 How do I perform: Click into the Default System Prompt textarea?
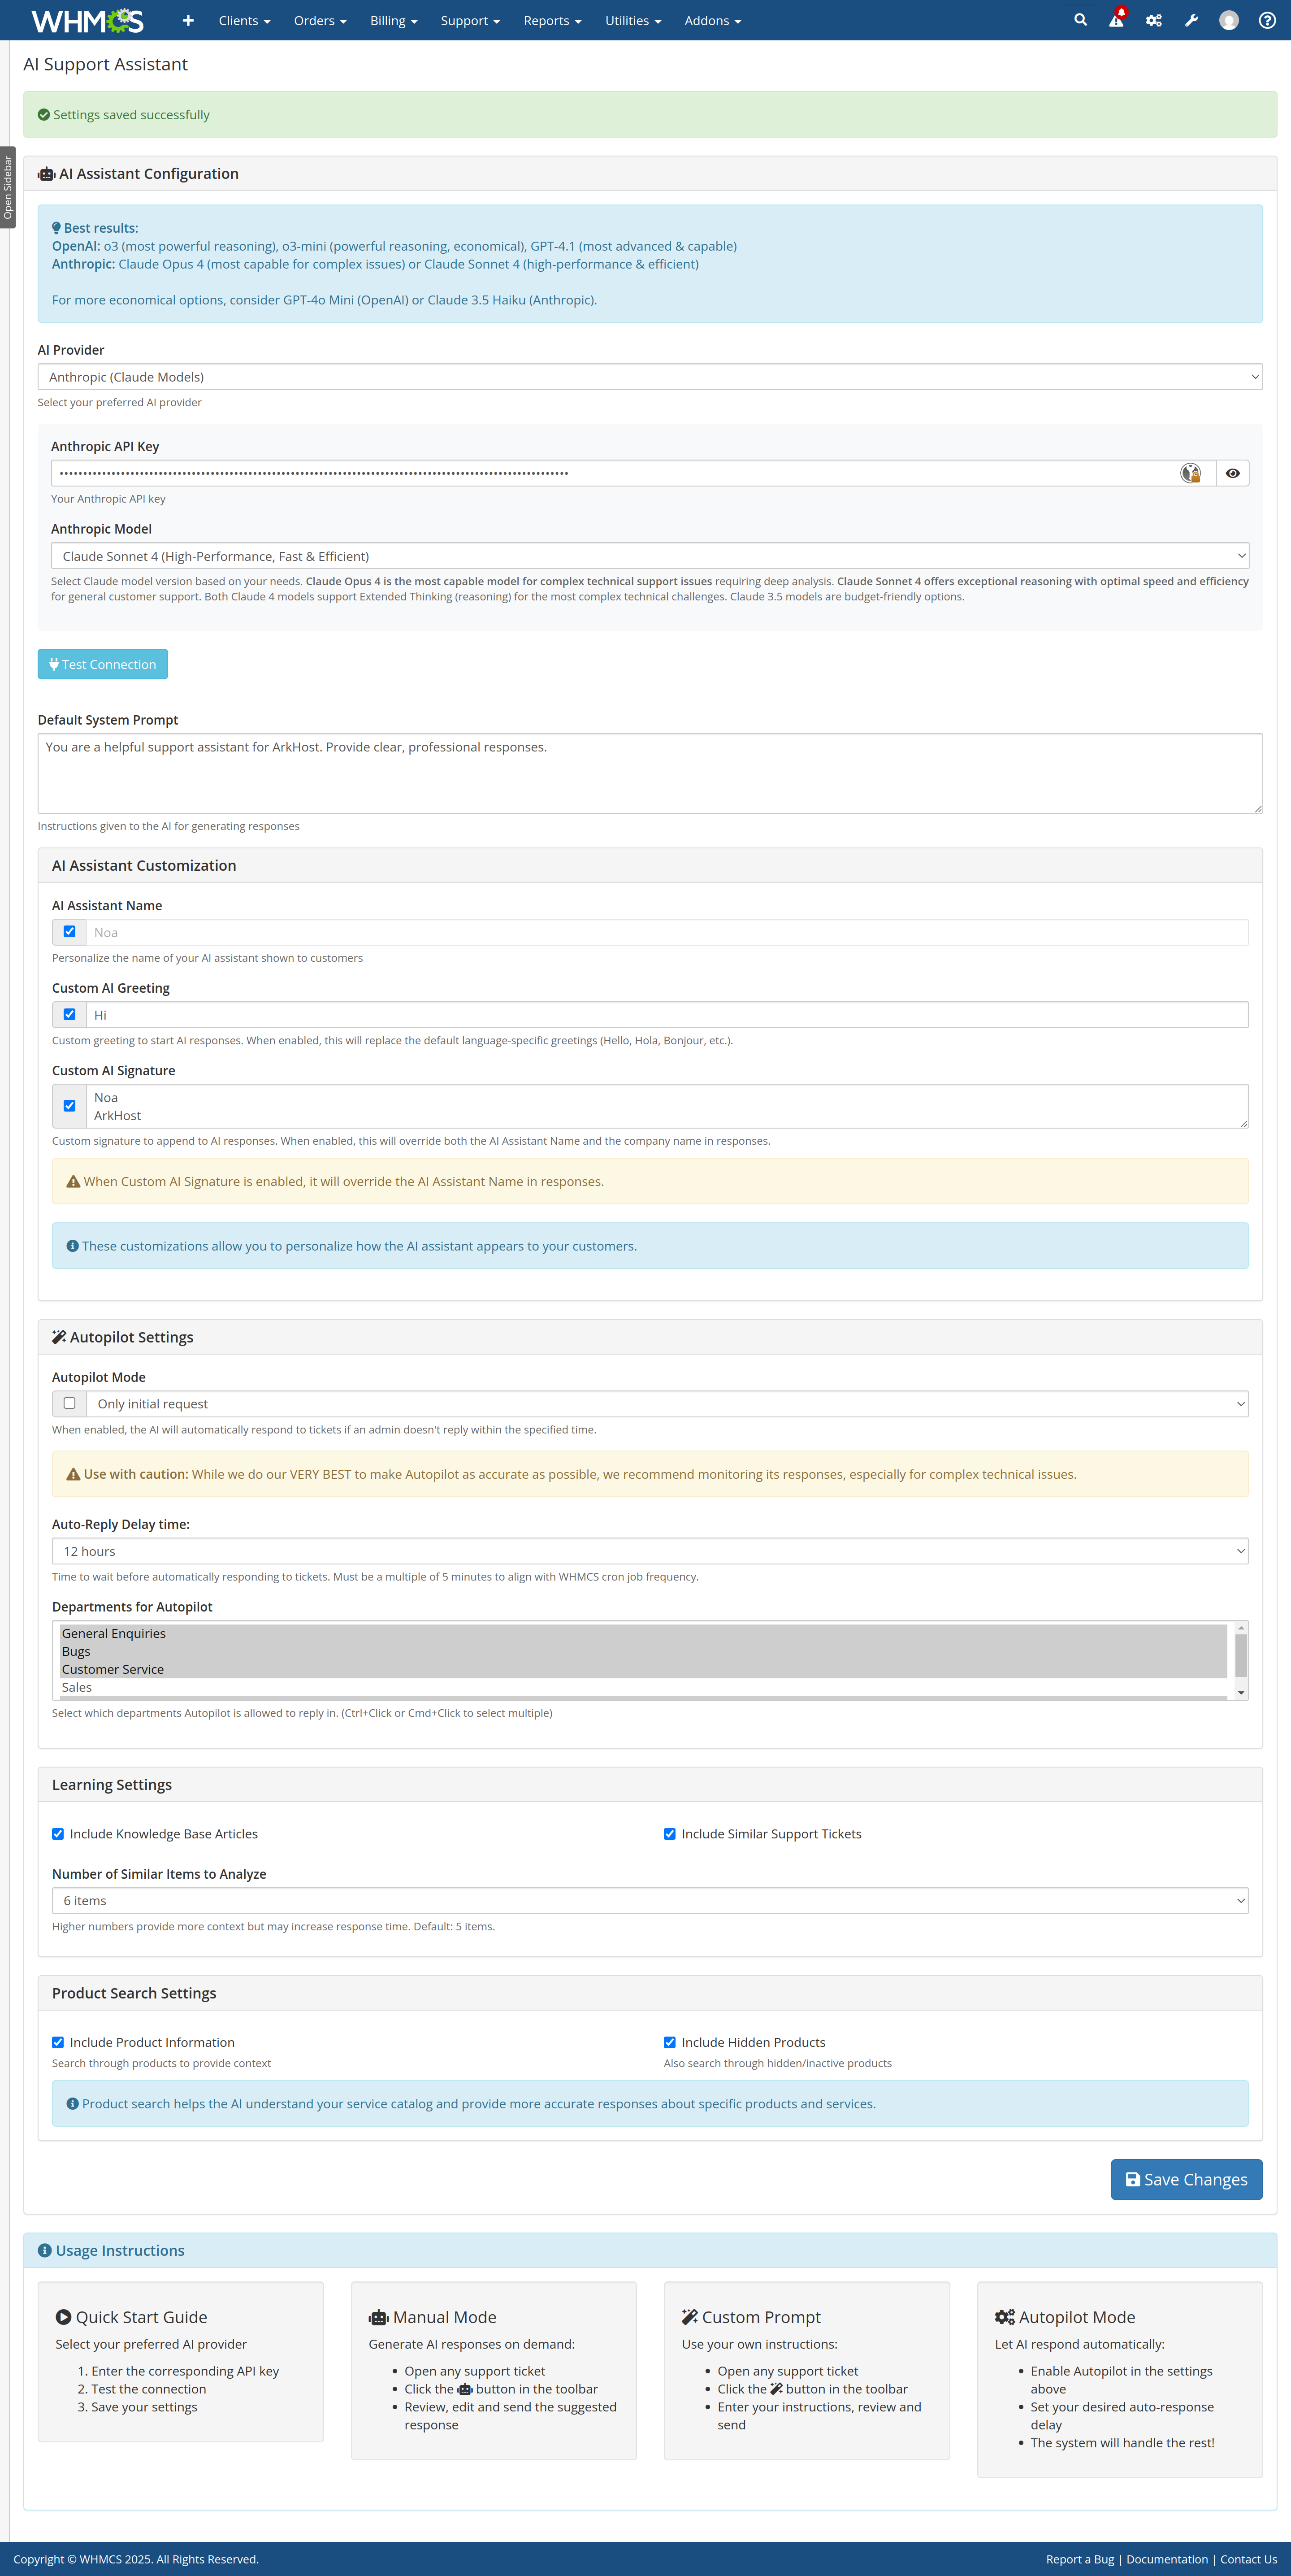650,773
